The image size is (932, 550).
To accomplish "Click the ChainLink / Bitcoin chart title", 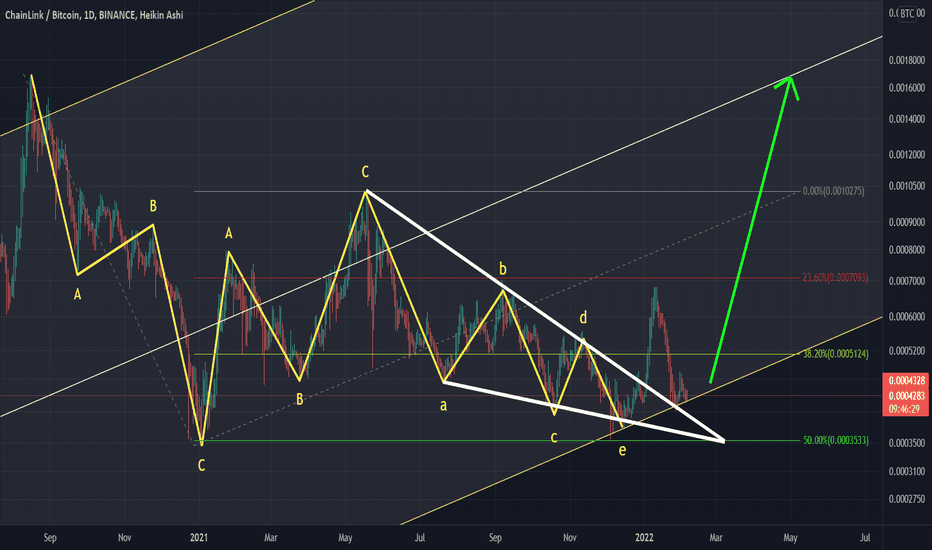I will coord(94,15).
